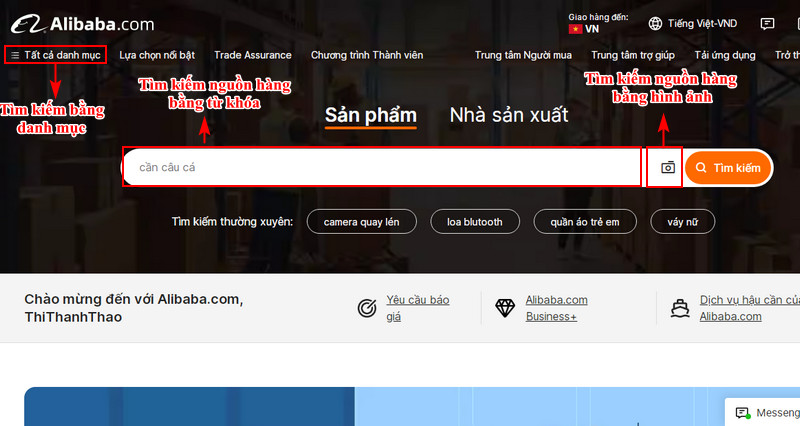Click the Vietnam flag delivery icon
The width and height of the screenshot is (800, 426).
pyautogui.click(x=576, y=29)
